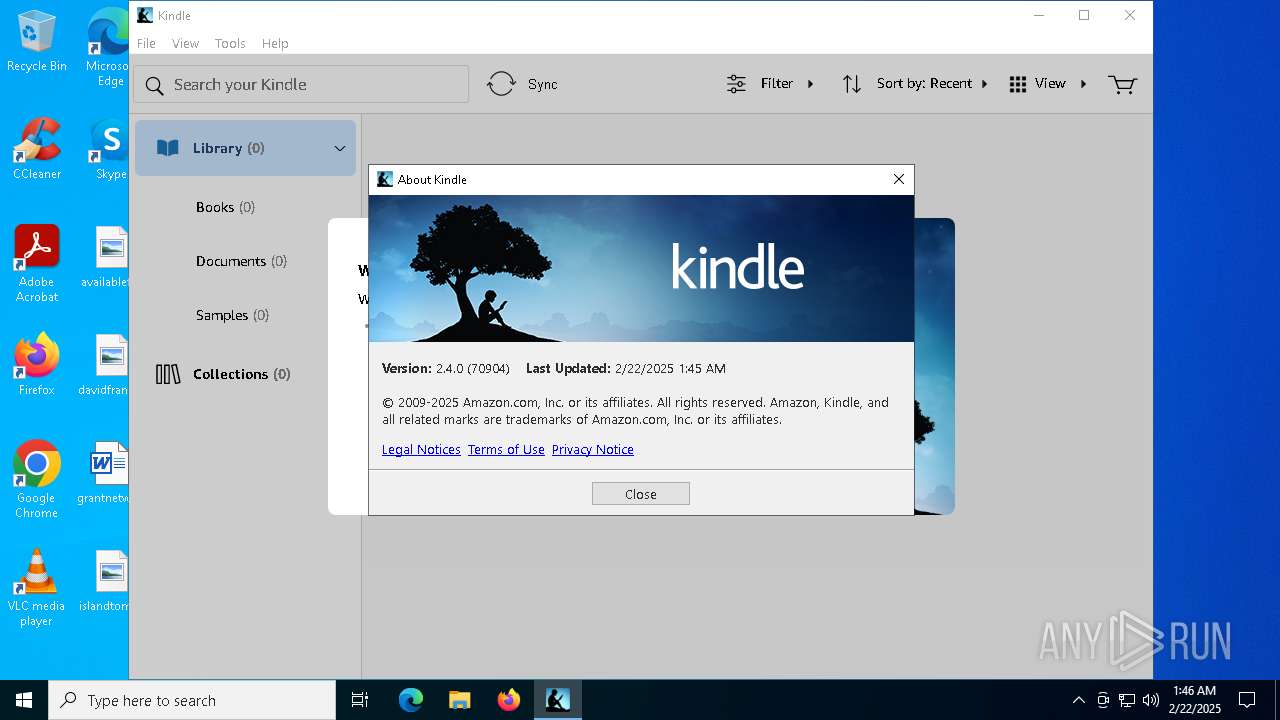
Task: Open the davidfran image file on desktop
Action: tap(105, 365)
